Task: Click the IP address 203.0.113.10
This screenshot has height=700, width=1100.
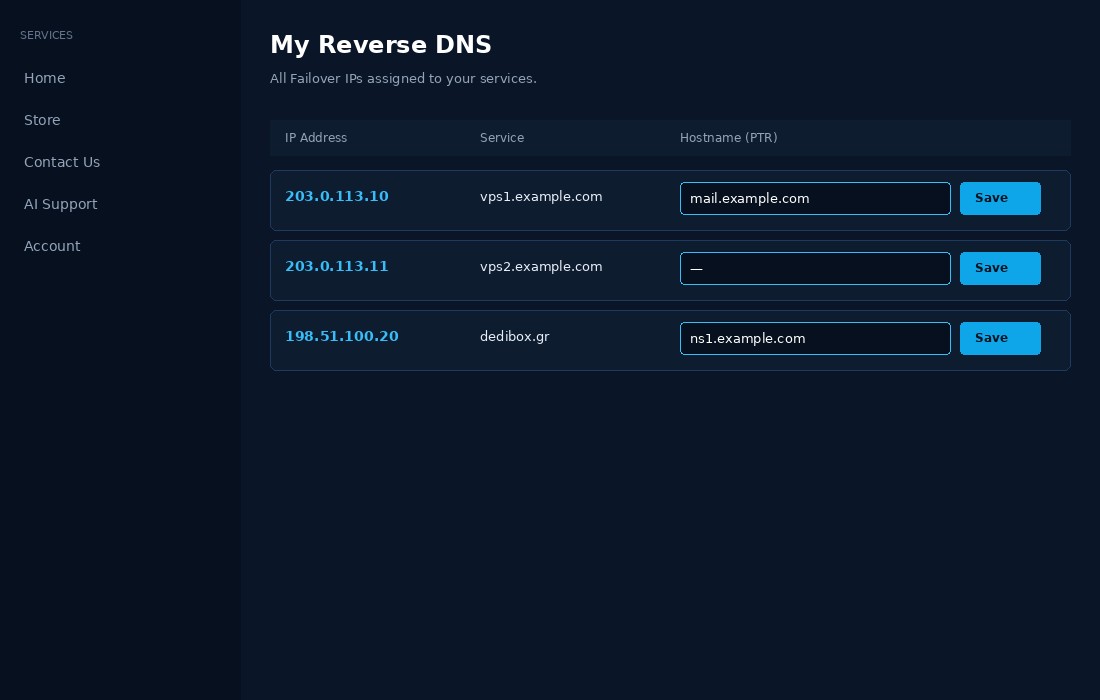Action: pyautogui.click(x=337, y=196)
